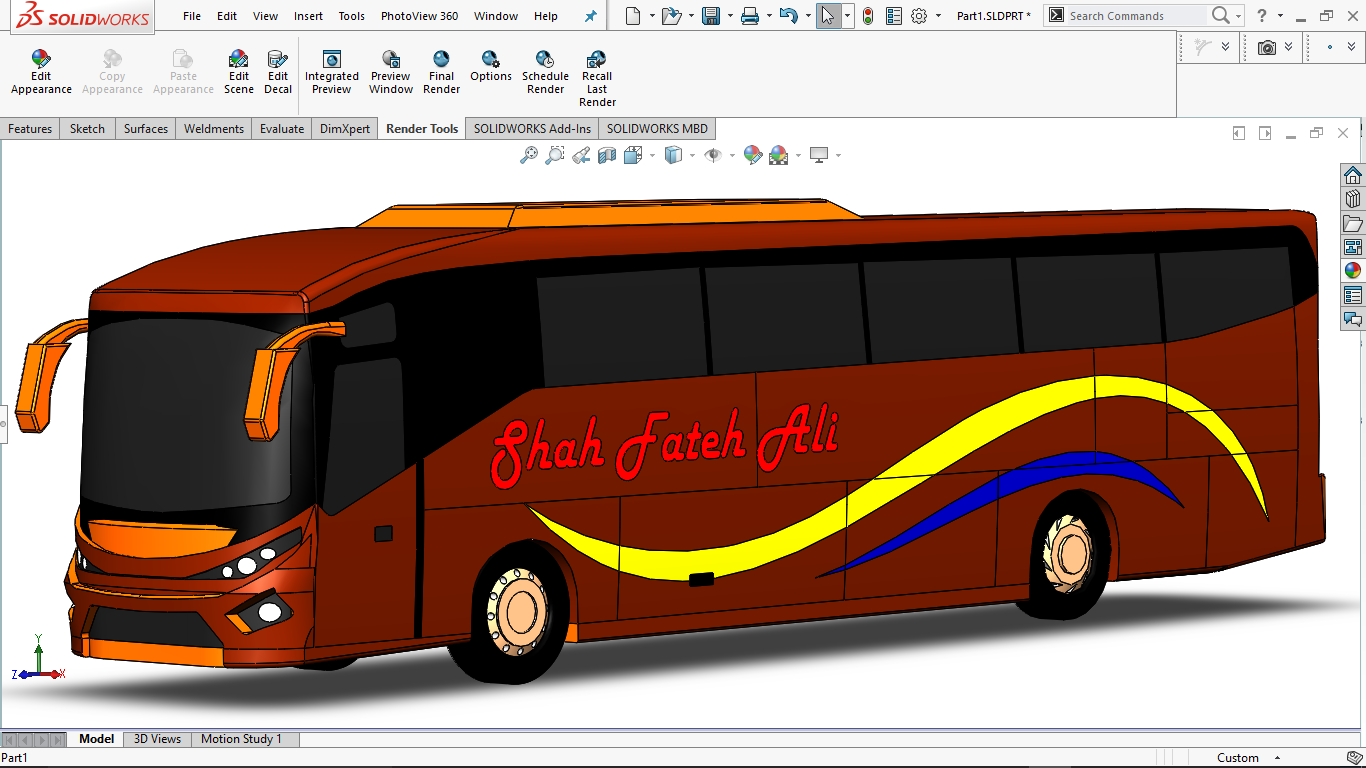Expand Display Style dropdown arrow
1366x768 pixels.
click(x=693, y=155)
